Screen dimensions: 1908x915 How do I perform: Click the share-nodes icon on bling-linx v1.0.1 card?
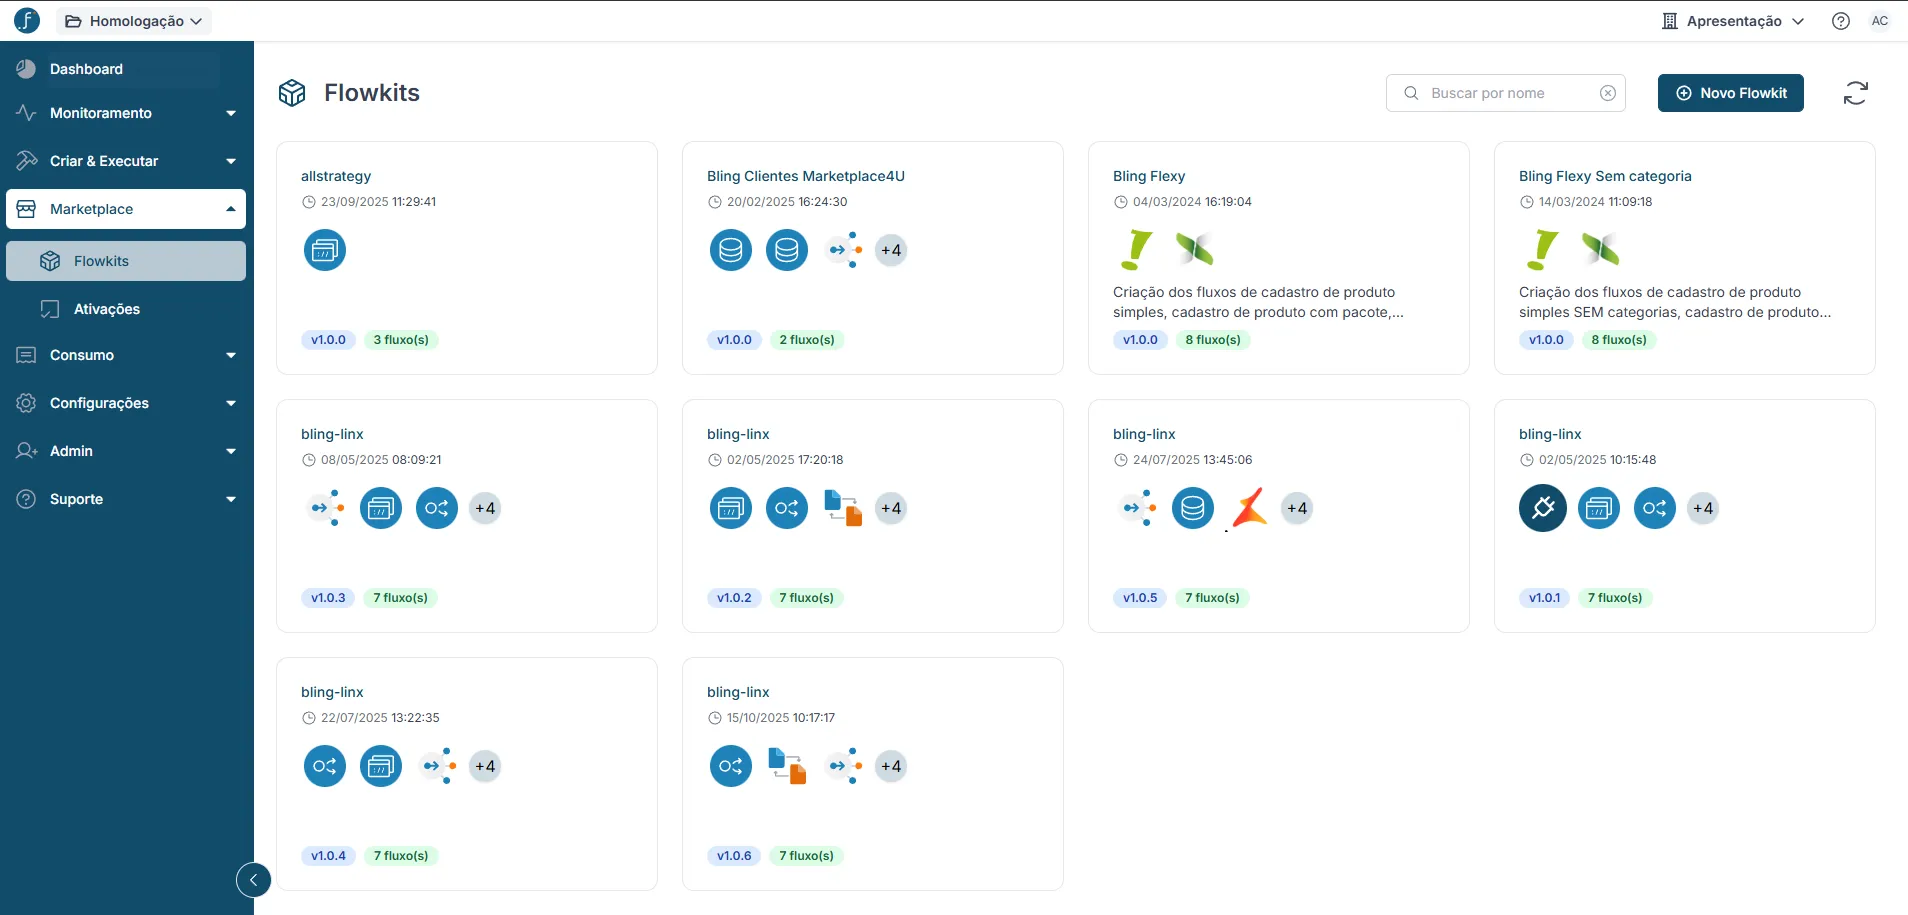coord(1655,508)
